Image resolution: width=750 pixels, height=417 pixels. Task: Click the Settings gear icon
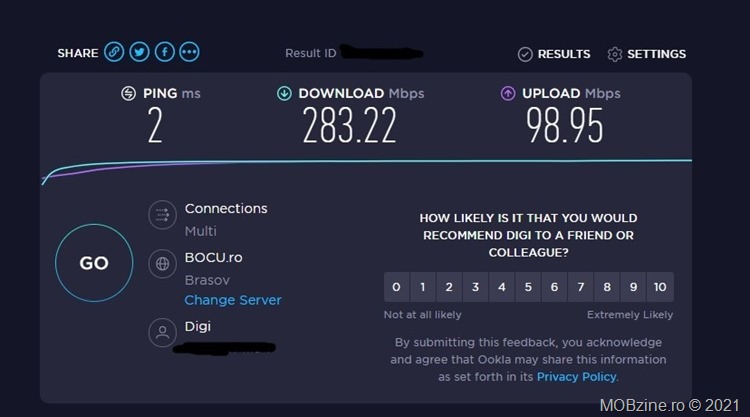(615, 54)
